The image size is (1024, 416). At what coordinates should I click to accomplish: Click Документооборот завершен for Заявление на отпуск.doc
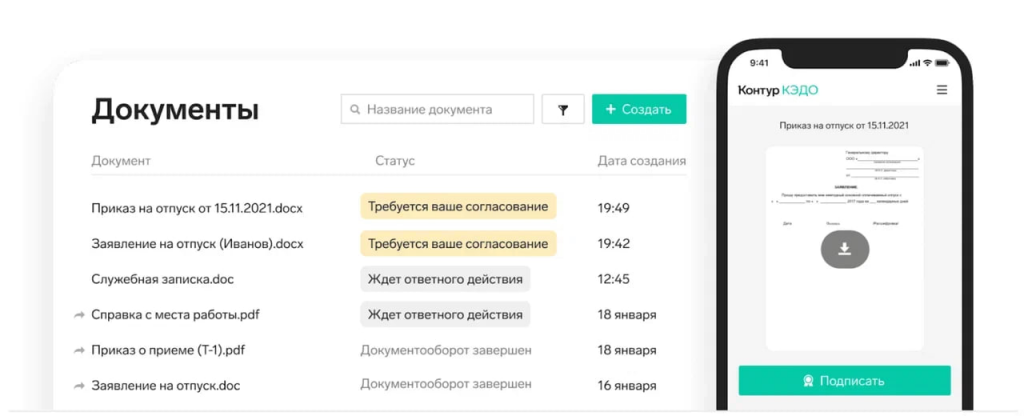point(446,383)
